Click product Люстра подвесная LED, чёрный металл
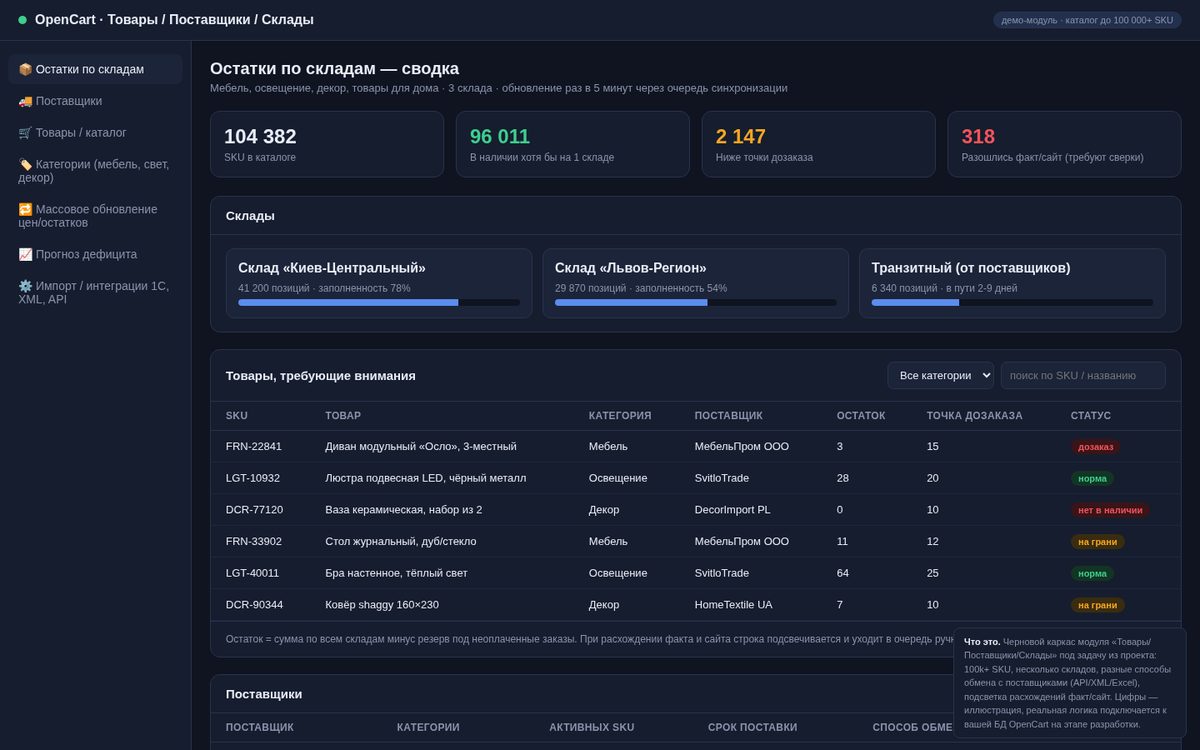1200x750 pixels. click(x=425, y=478)
